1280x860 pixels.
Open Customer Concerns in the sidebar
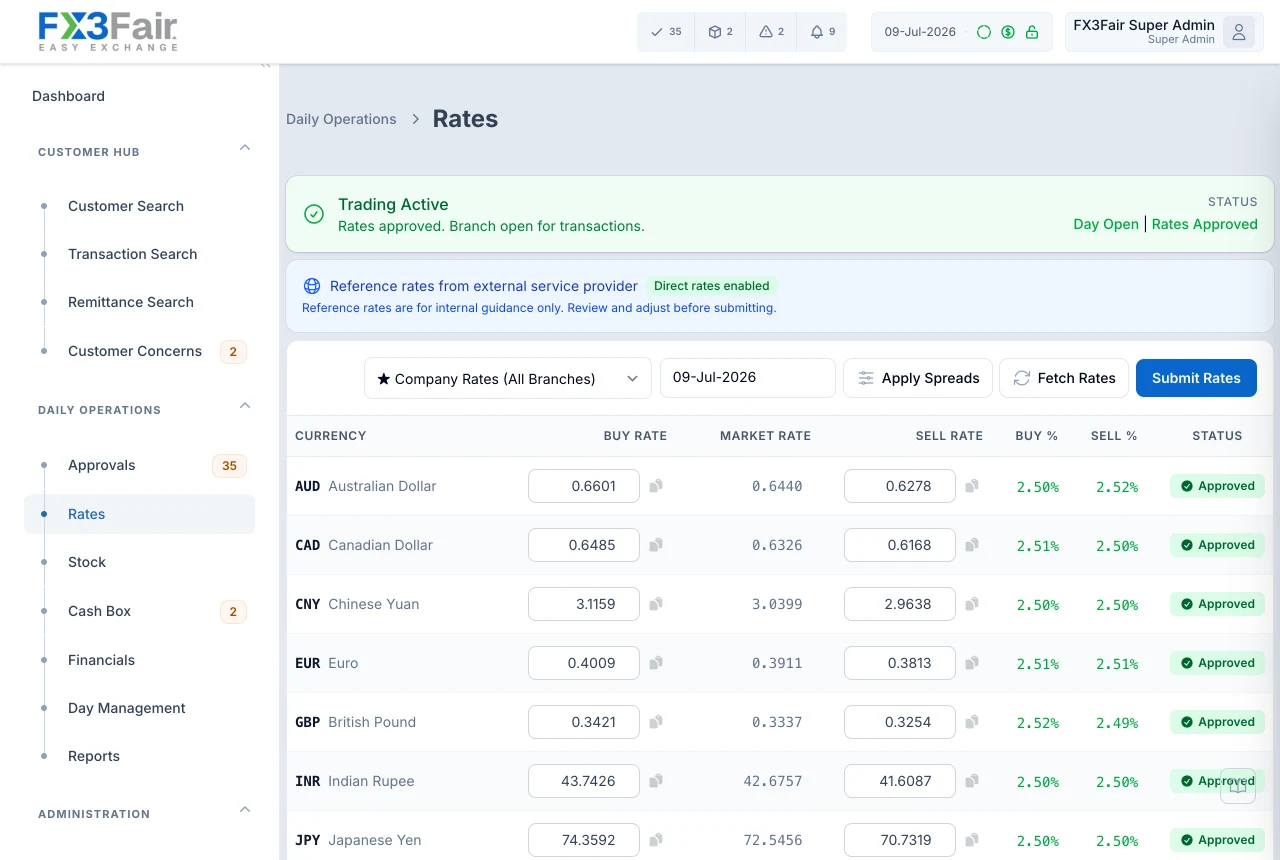(x=135, y=351)
